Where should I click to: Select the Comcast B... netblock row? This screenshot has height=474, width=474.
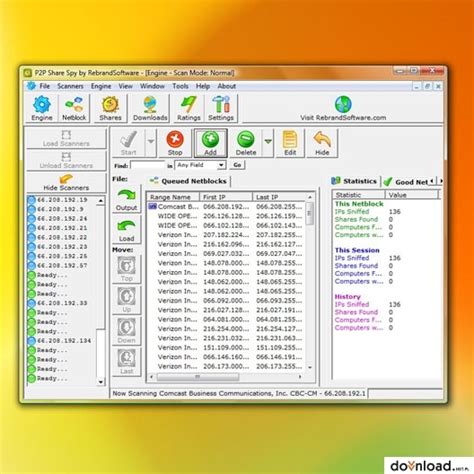click(x=226, y=207)
